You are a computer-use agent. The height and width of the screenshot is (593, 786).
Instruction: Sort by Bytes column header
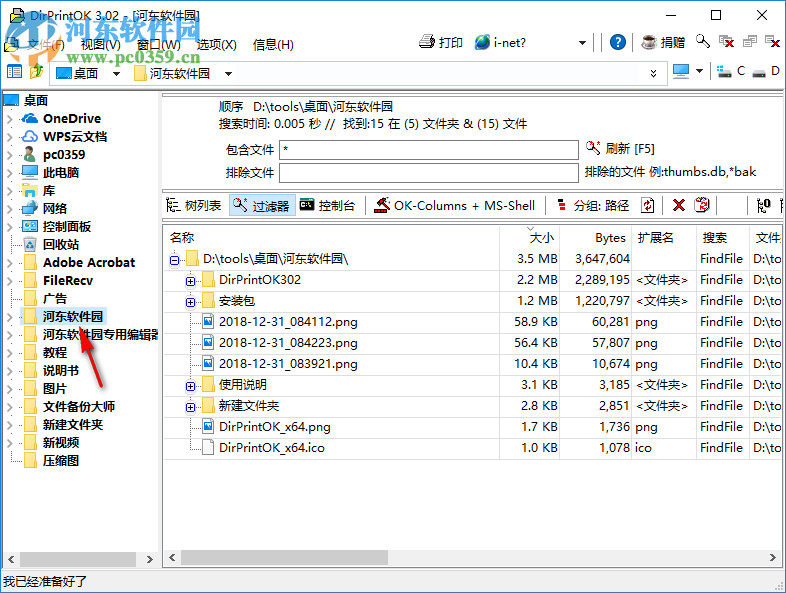click(x=596, y=238)
